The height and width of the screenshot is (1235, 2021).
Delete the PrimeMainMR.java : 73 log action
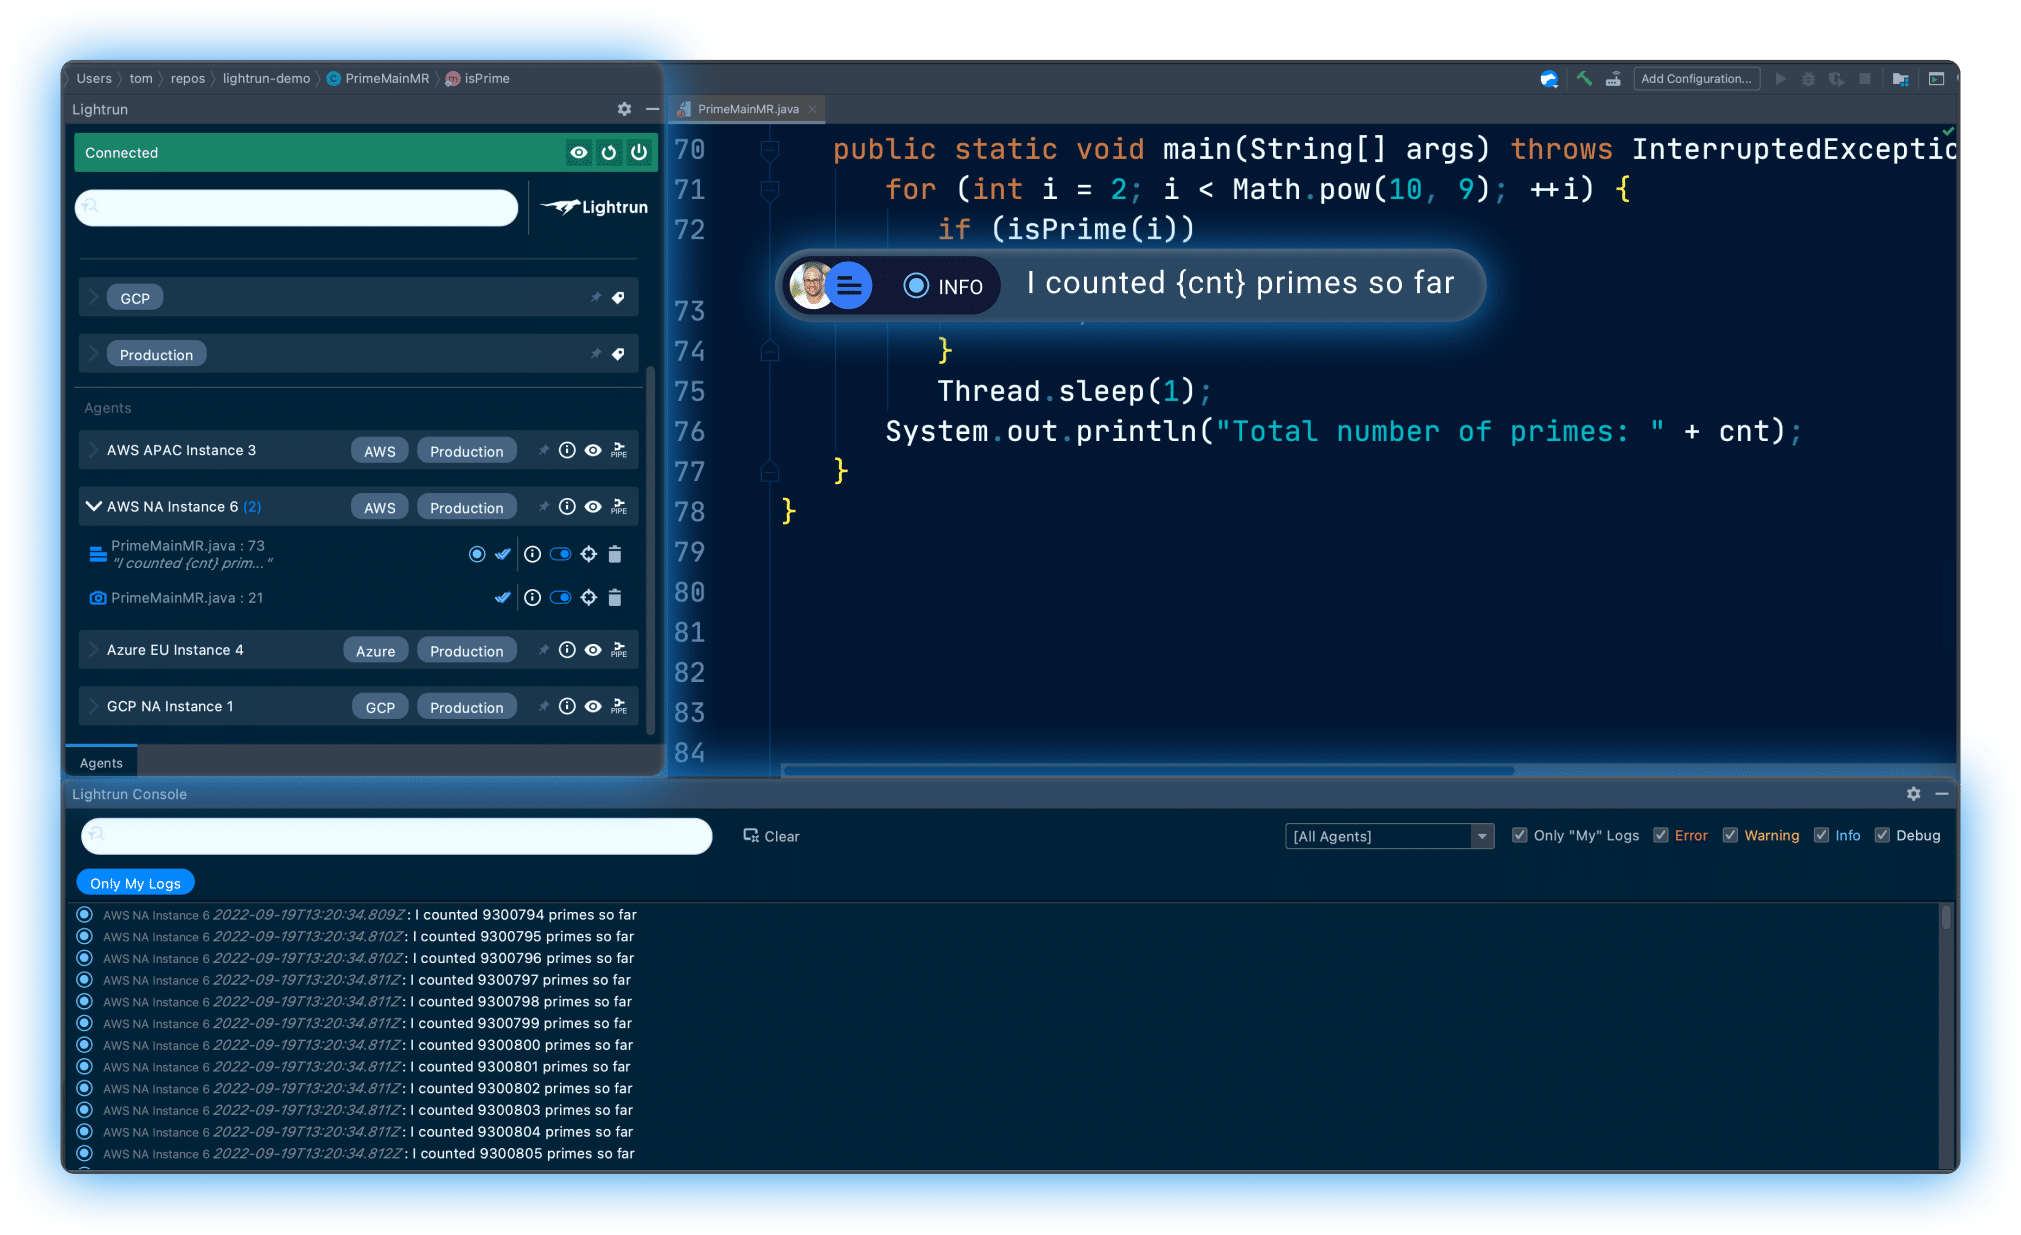tap(615, 554)
